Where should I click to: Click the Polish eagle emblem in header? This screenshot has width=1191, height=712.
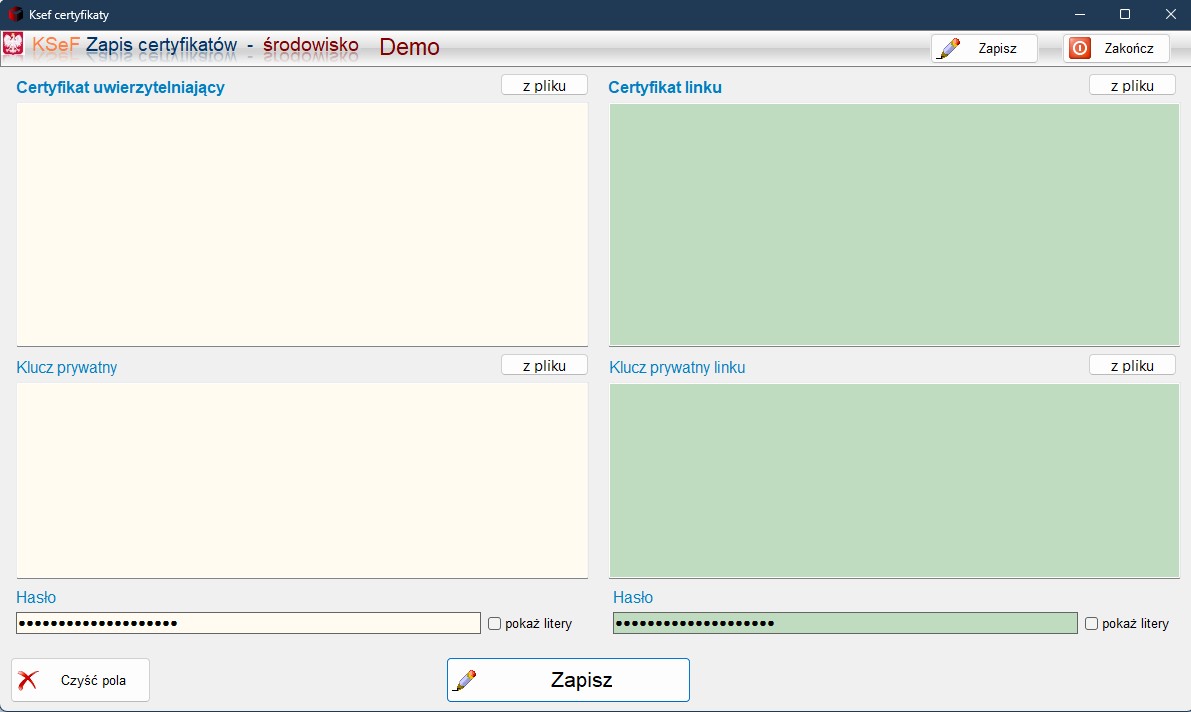[x=14, y=45]
